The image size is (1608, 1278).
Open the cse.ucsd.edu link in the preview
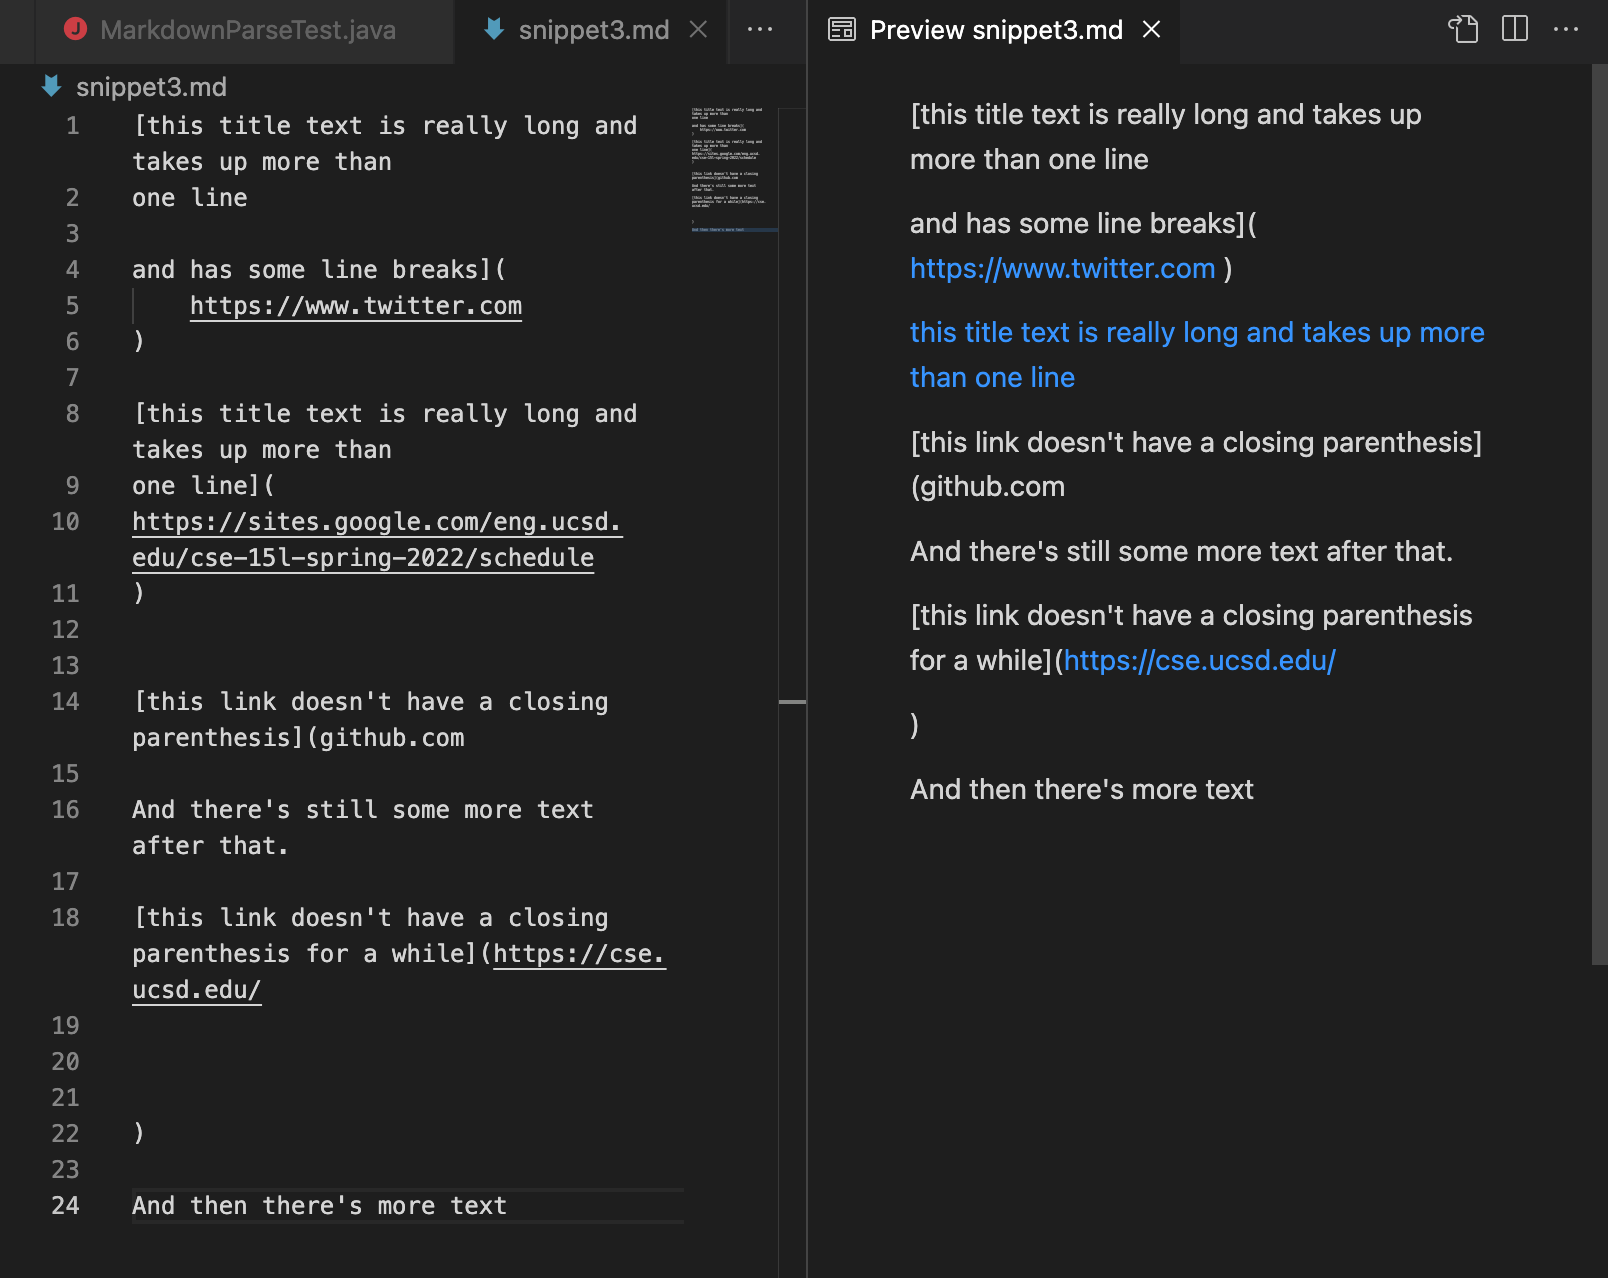[1199, 660]
